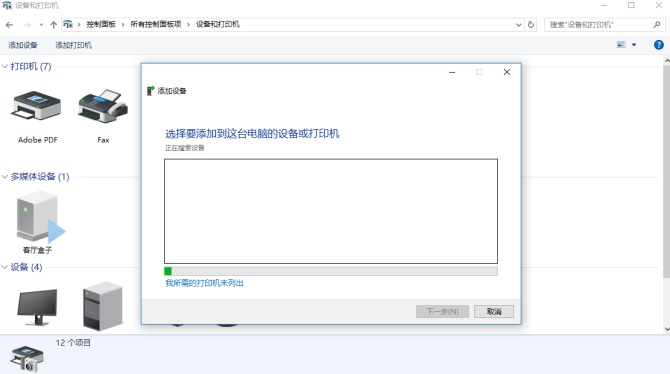Navigate to 控制面板 breadcrumb
The width and height of the screenshot is (670, 374).
[101, 24]
